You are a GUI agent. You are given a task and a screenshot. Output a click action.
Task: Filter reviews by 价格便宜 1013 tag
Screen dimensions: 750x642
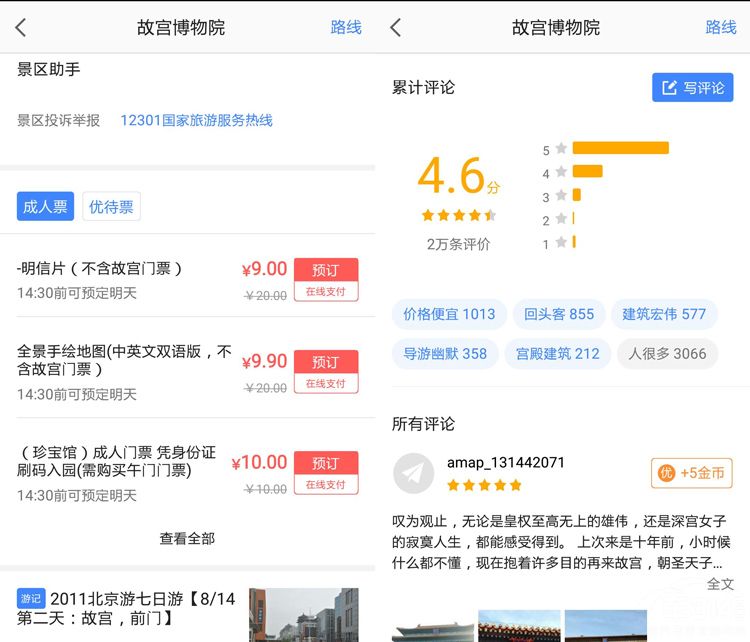pos(449,314)
